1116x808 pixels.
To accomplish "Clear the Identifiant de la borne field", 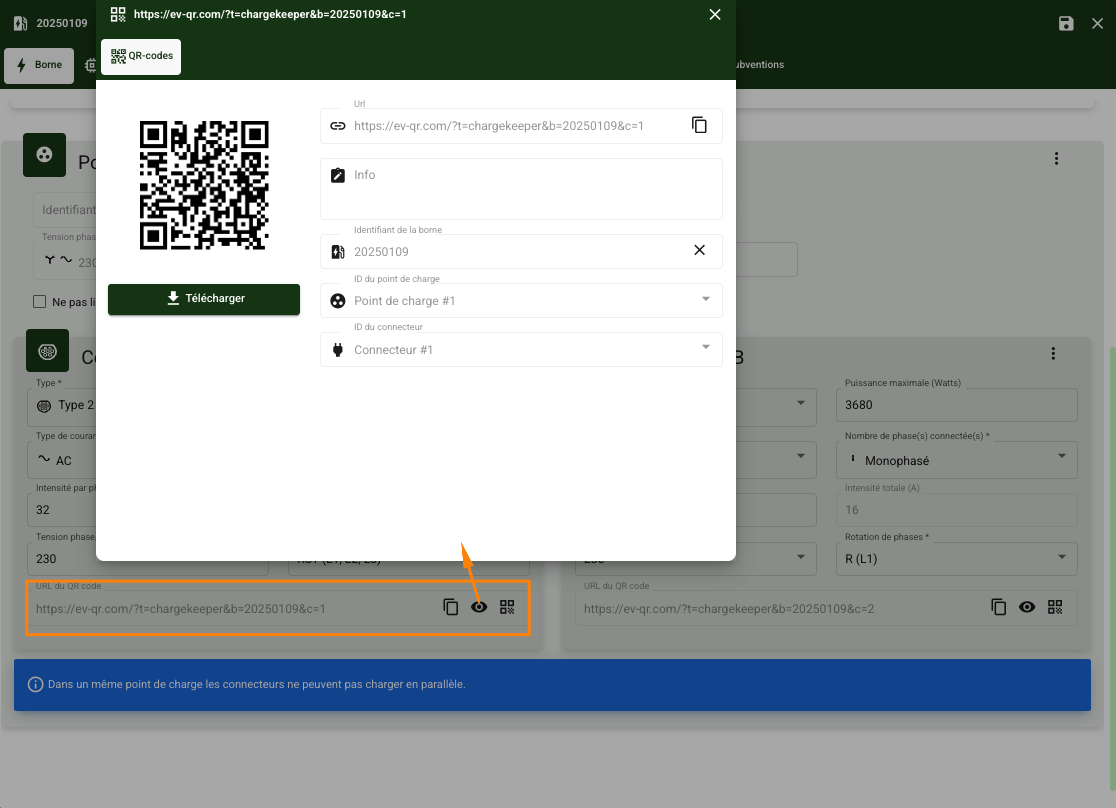I will tap(699, 250).
